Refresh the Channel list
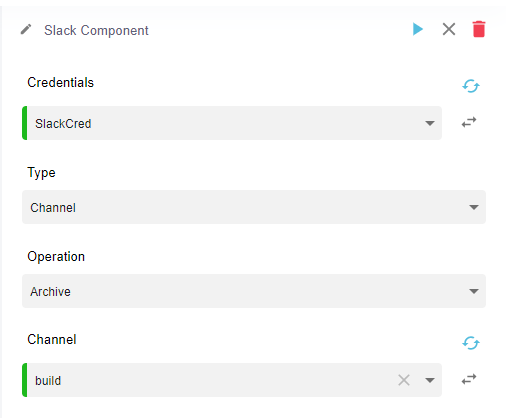Screen dimensions: 506x418 [x=471, y=343]
